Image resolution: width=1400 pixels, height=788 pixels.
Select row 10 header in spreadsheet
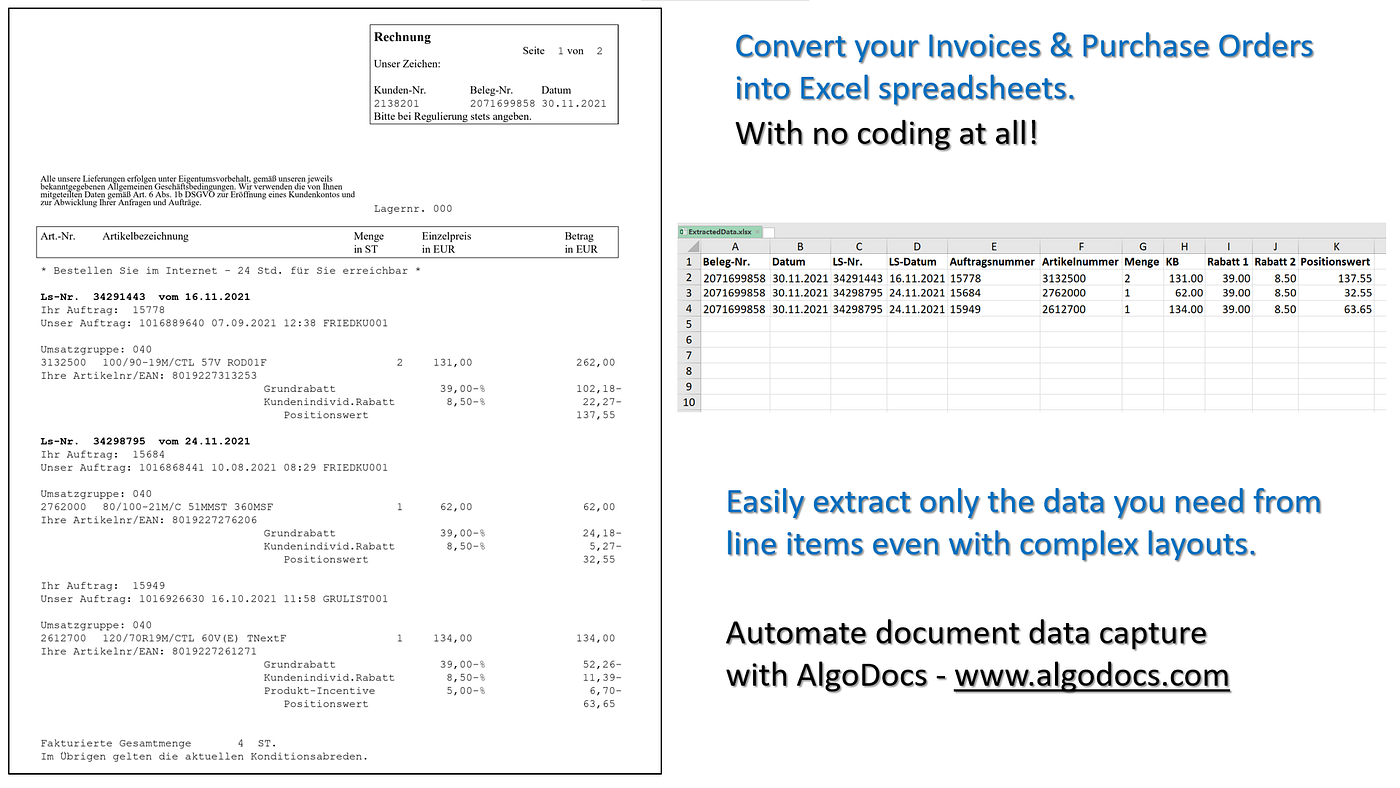tap(689, 402)
